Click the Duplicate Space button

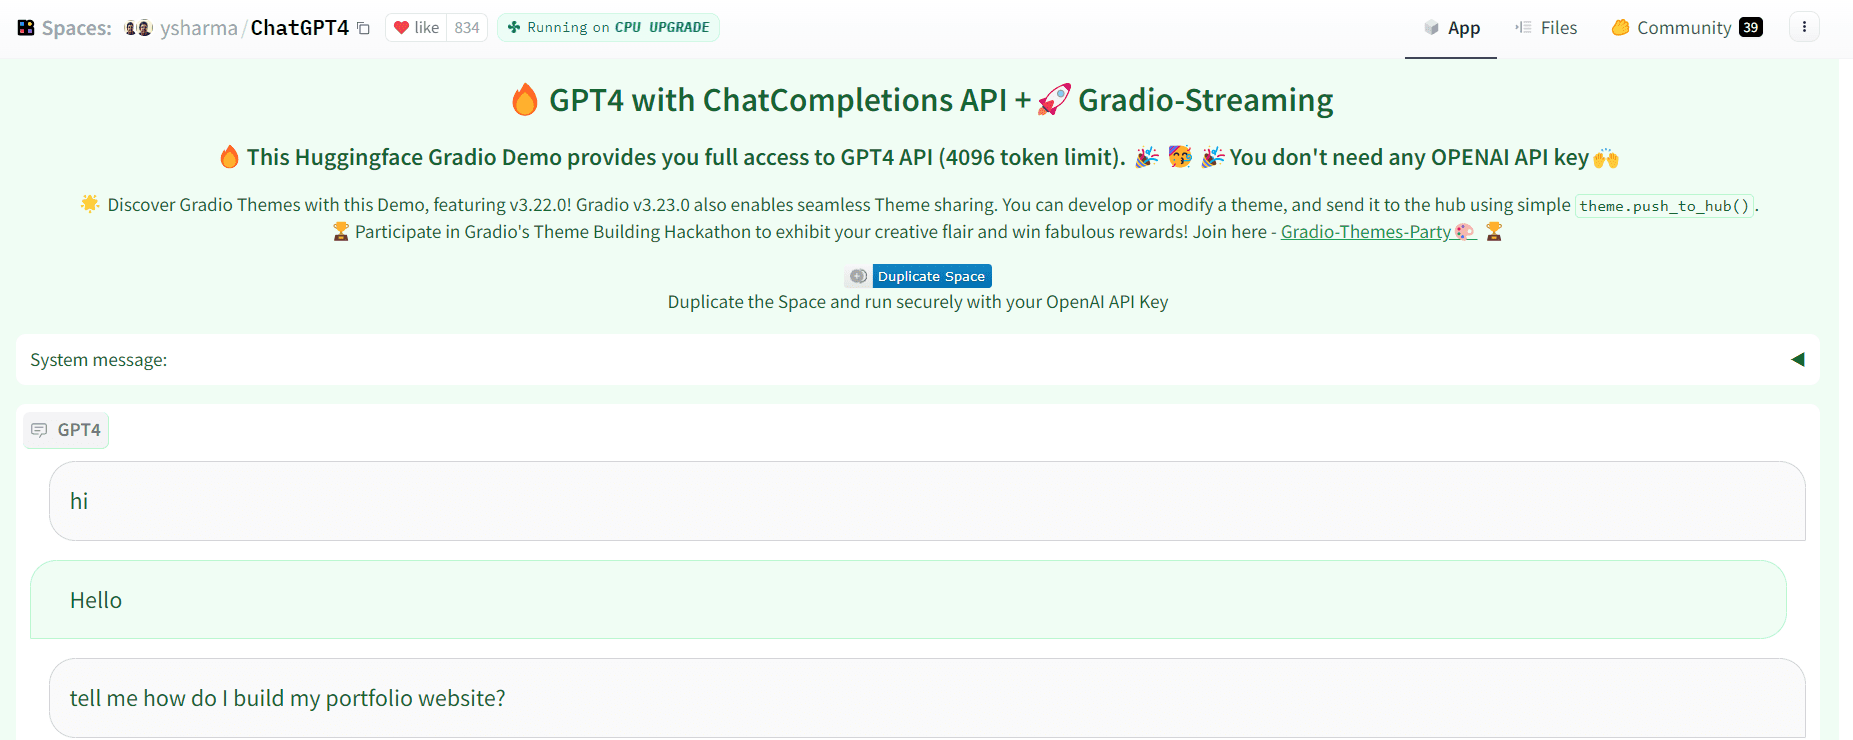pyautogui.click(x=931, y=276)
